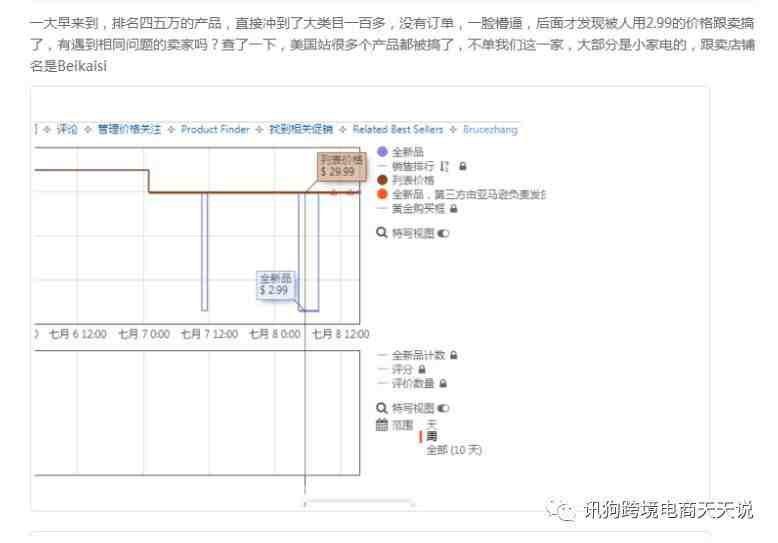The width and height of the screenshot is (778, 543).
Task: Open the Product Finder link
Action: (x=215, y=130)
